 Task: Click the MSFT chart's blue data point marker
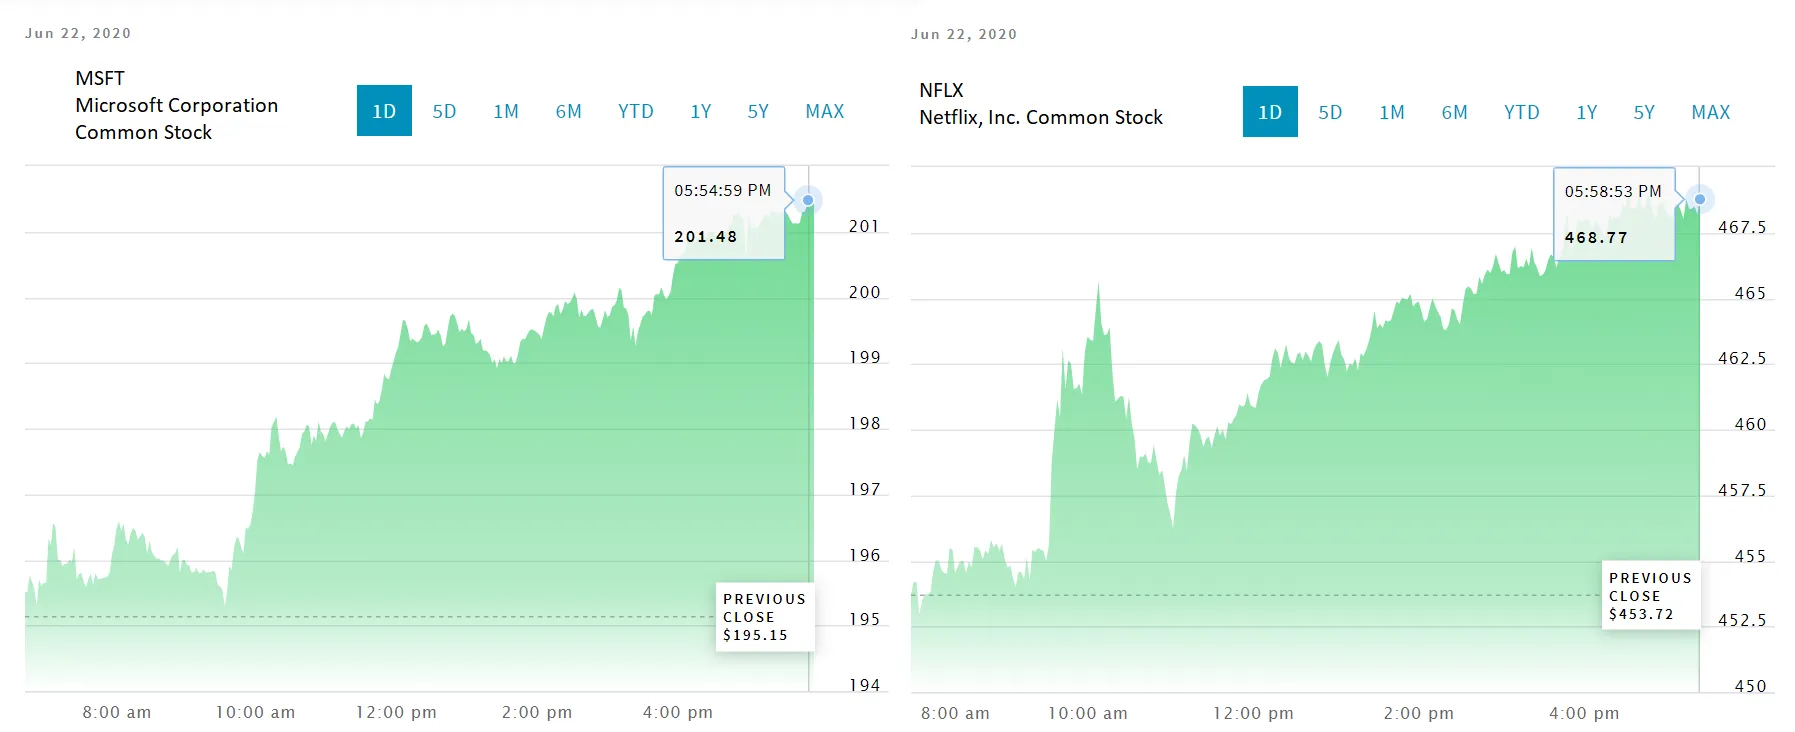tap(808, 200)
